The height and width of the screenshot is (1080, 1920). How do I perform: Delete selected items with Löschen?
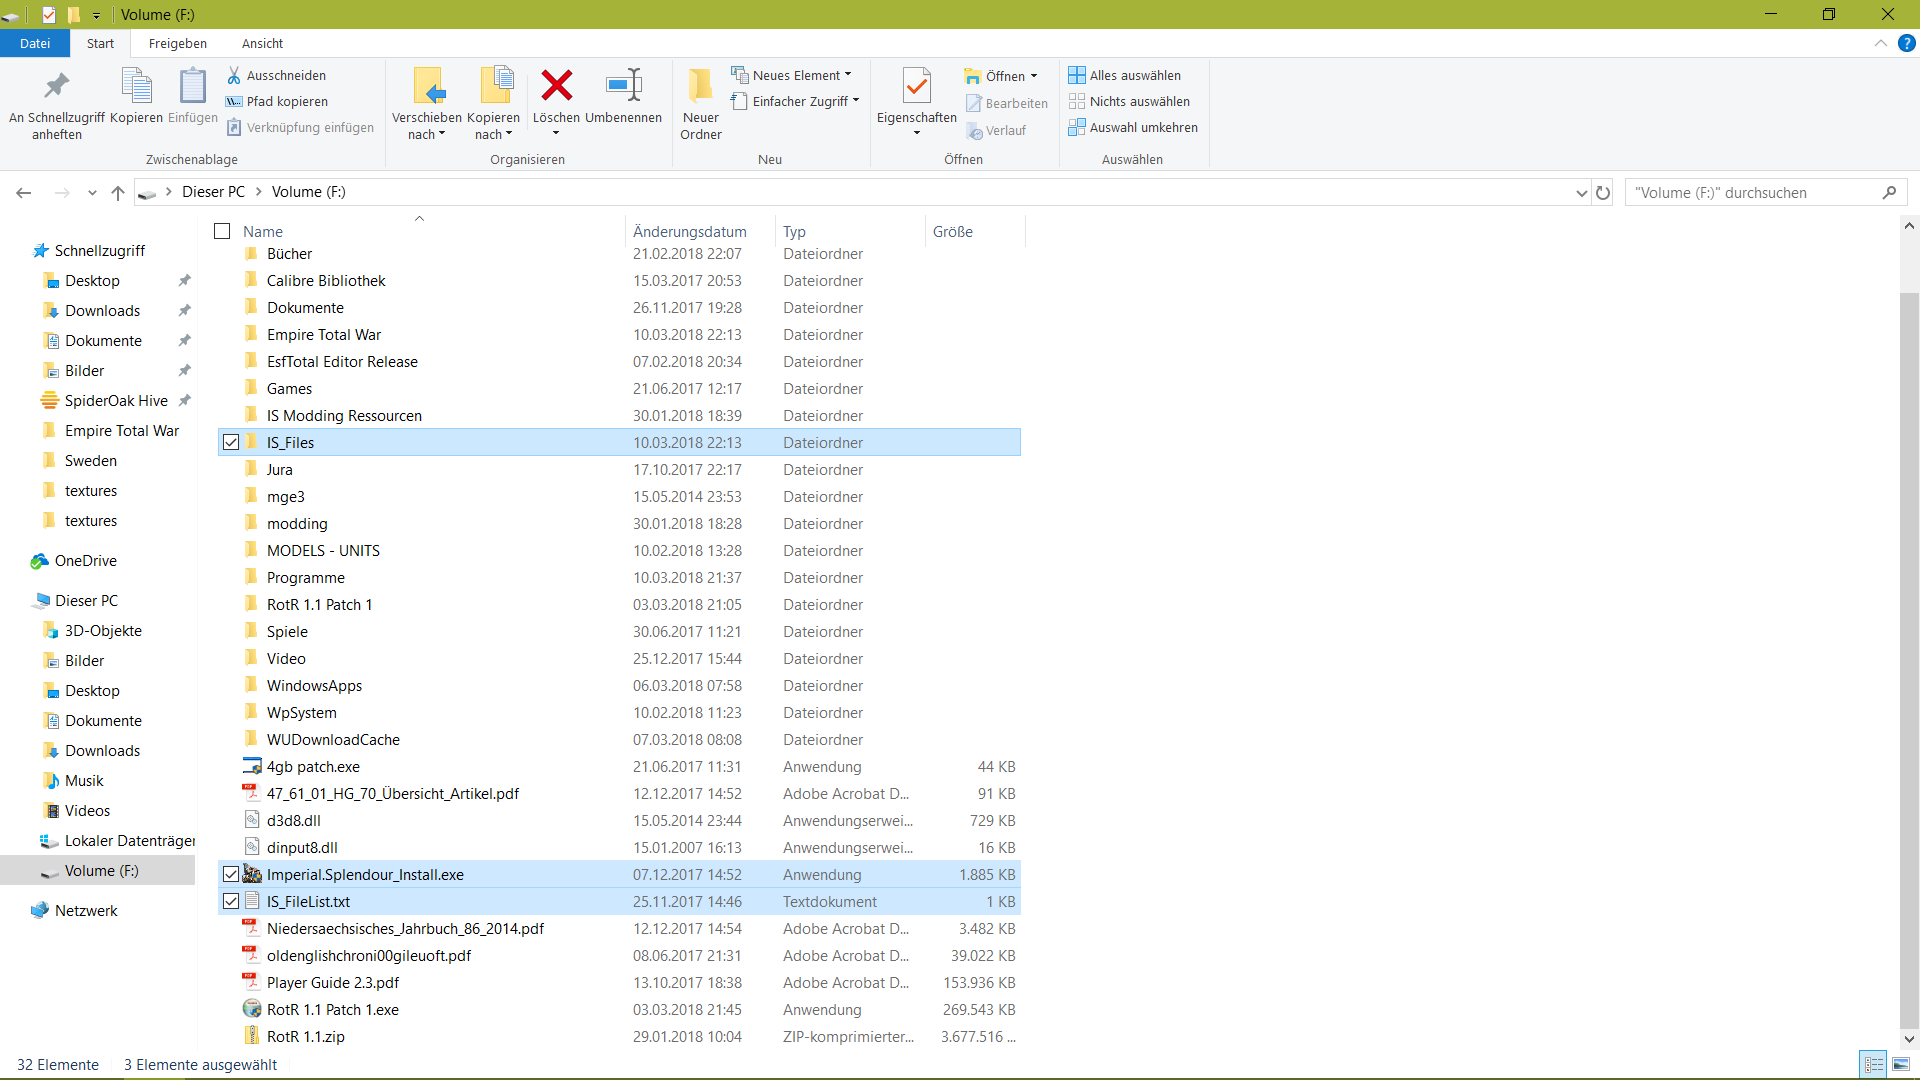tap(556, 103)
